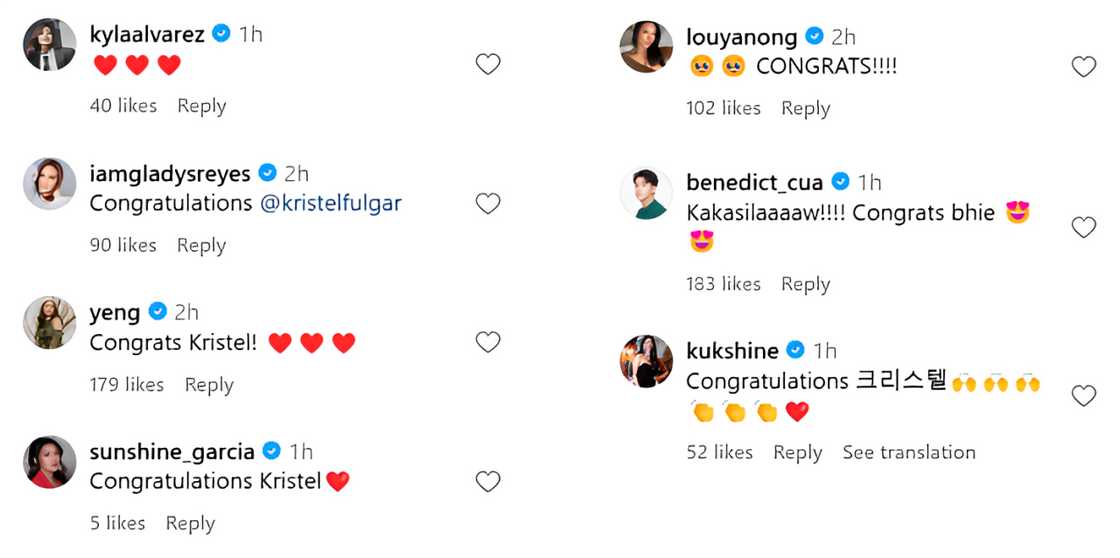This screenshot has height=558, width=1120.
Task: Reply to louyanong's comment
Action: pyautogui.click(x=805, y=108)
